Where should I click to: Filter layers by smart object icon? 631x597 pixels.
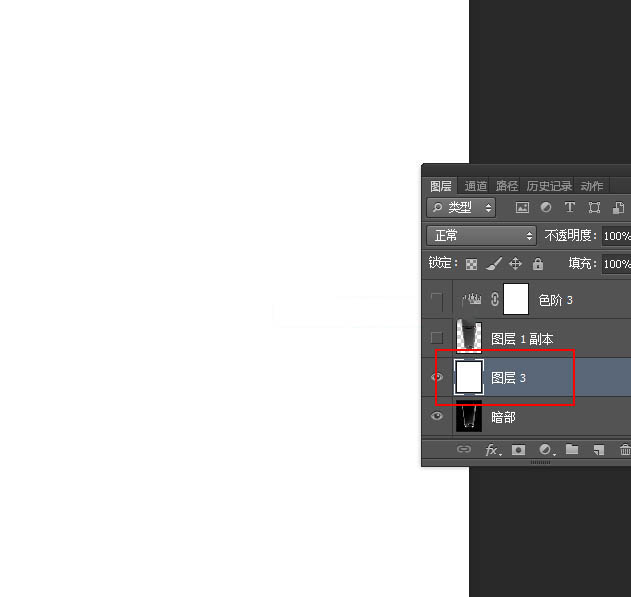(x=618, y=208)
